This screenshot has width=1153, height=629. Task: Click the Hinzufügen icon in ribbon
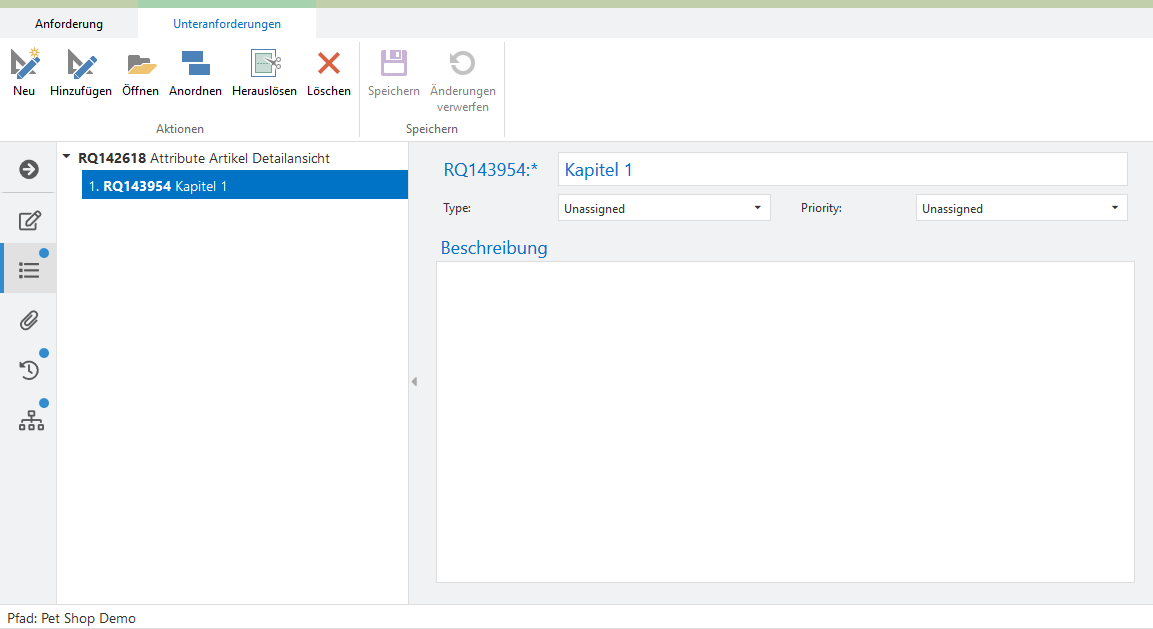pos(81,65)
